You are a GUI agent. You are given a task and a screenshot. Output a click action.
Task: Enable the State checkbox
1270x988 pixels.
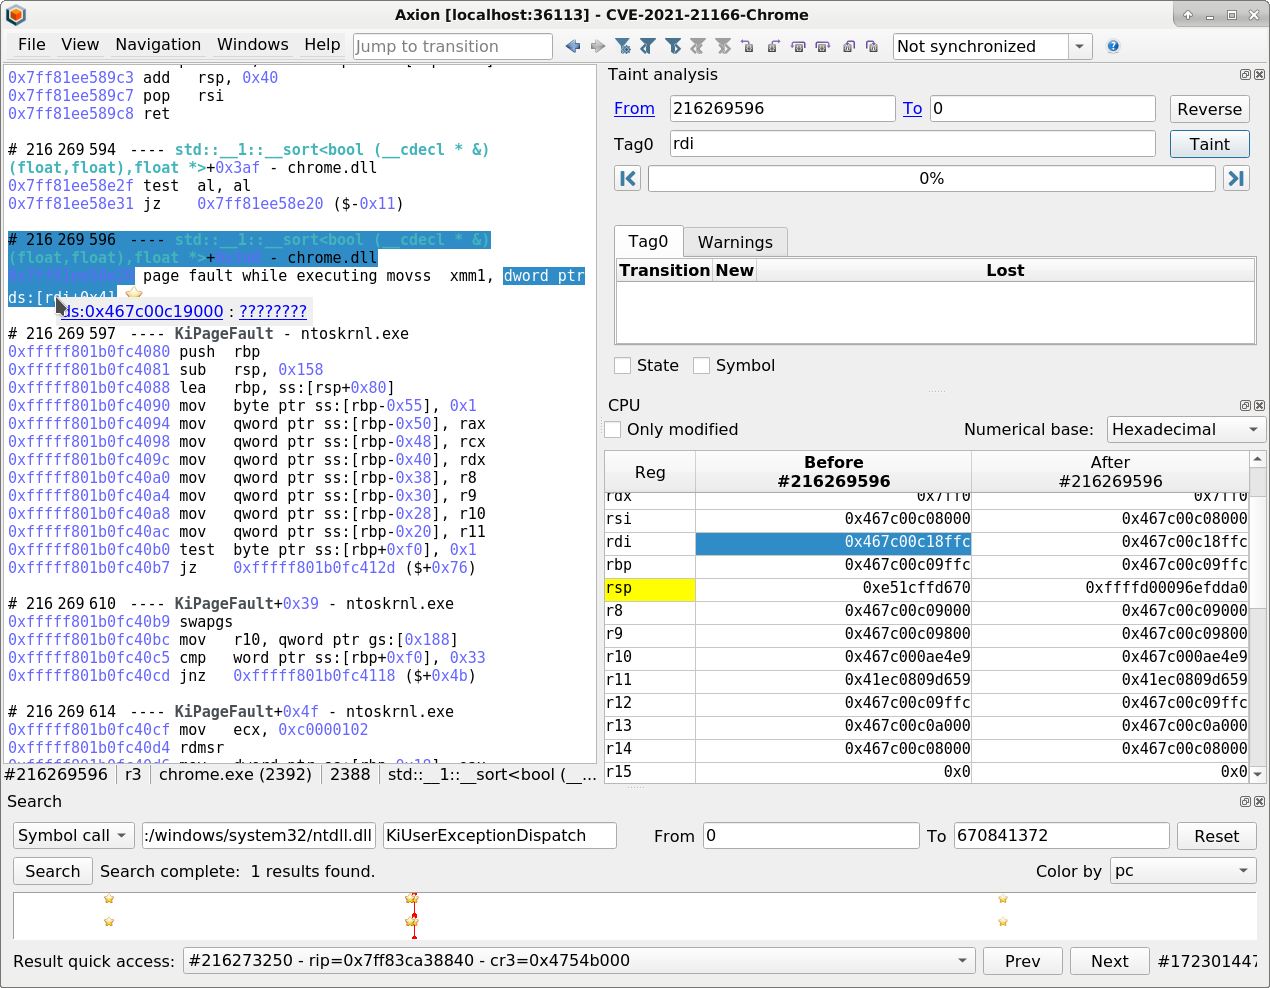click(623, 366)
